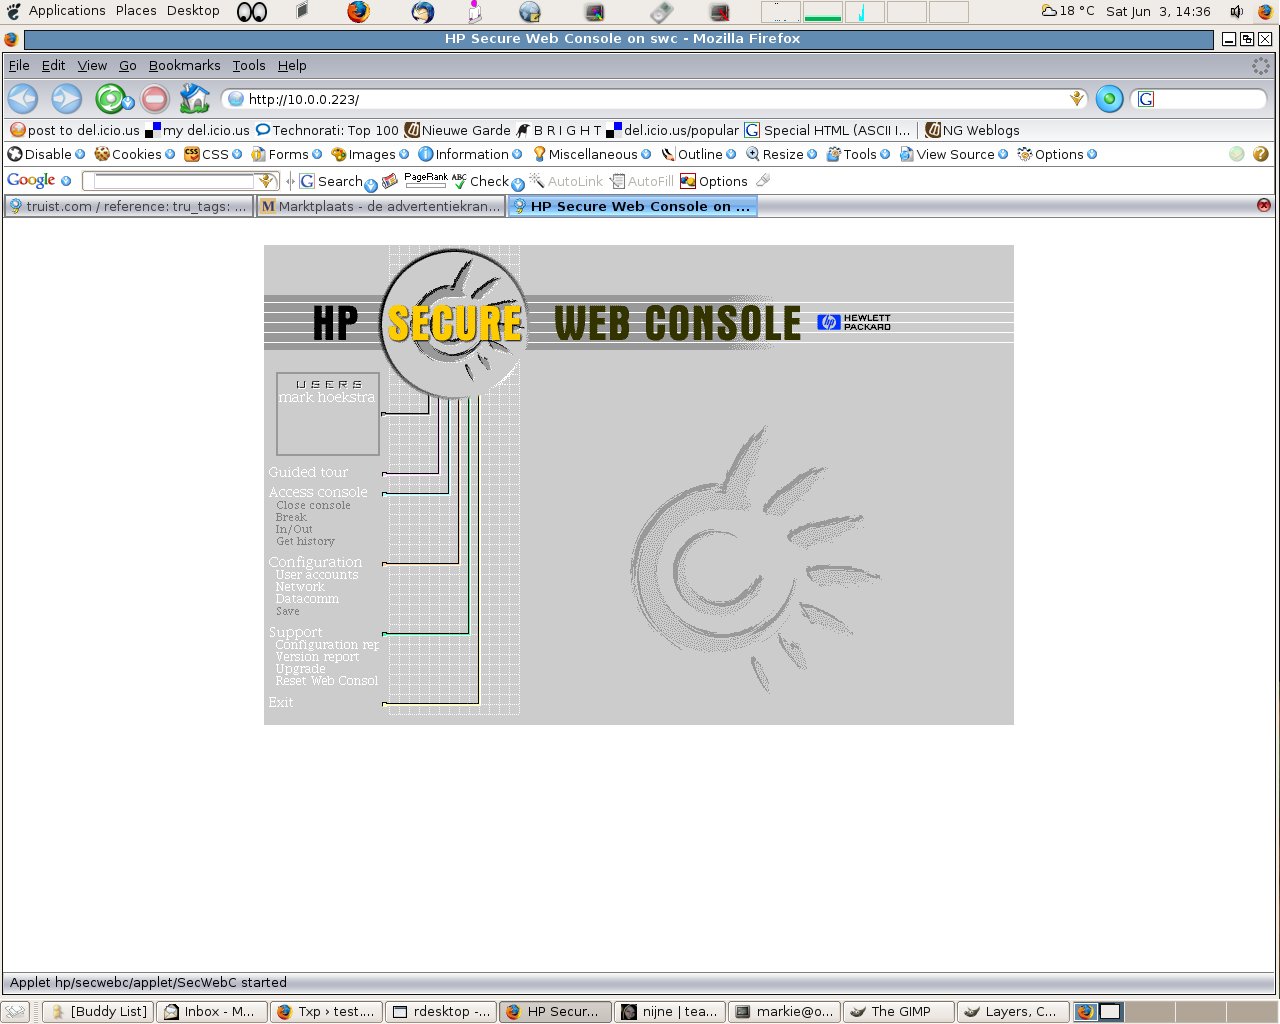Open the volume control speaker icon
This screenshot has width=1280, height=1024.
(x=1237, y=12)
